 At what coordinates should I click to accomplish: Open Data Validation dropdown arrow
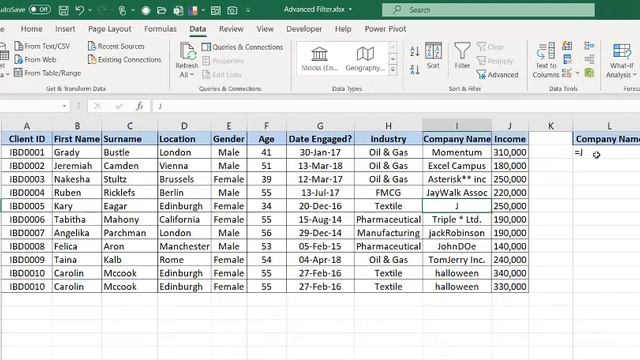(578, 73)
